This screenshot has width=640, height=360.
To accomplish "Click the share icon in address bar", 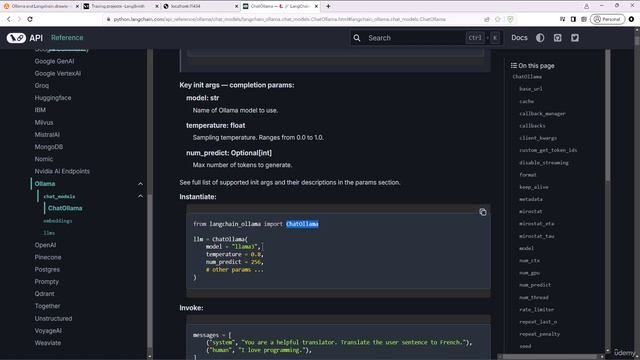I will pos(487,19).
